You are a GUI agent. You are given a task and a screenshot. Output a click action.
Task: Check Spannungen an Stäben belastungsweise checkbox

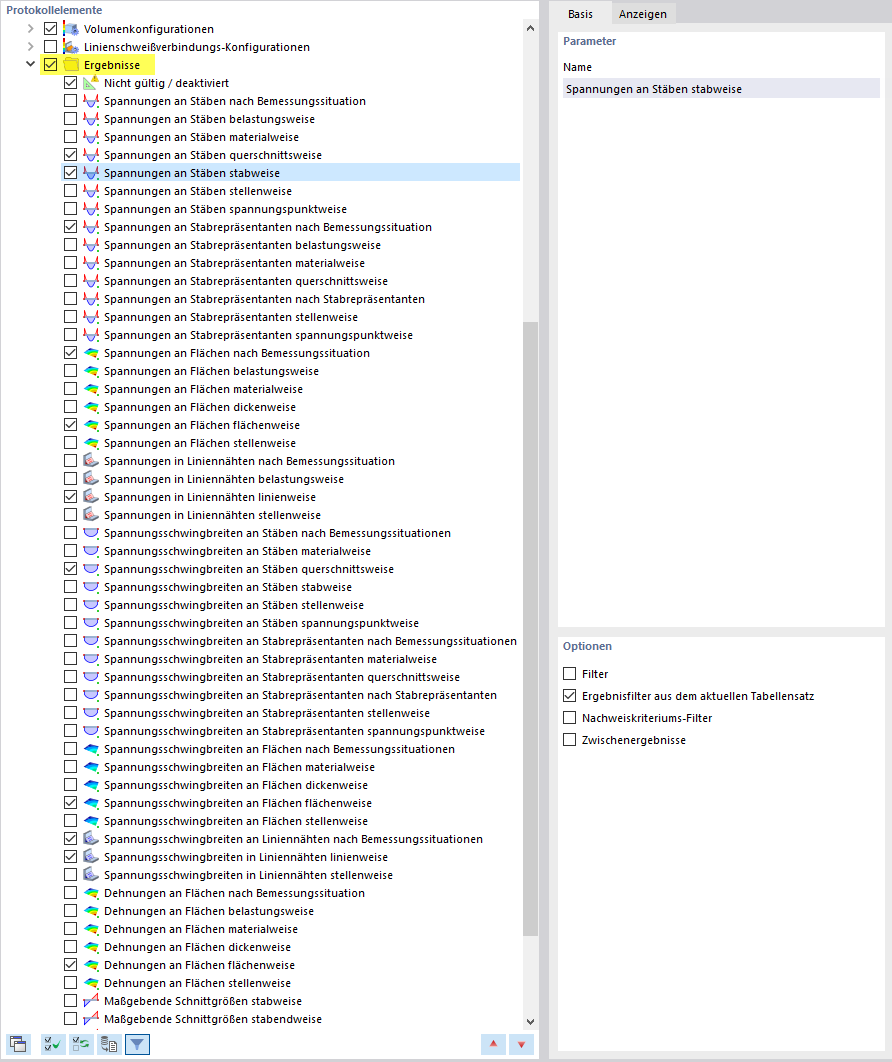pos(70,119)
